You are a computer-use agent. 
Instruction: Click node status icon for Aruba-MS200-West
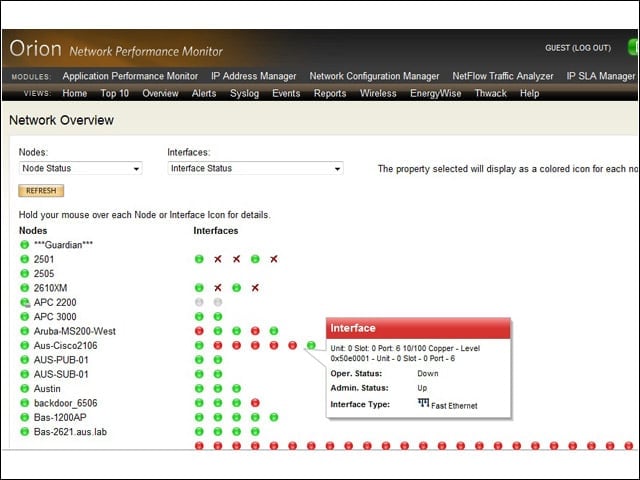click(24, 331)
